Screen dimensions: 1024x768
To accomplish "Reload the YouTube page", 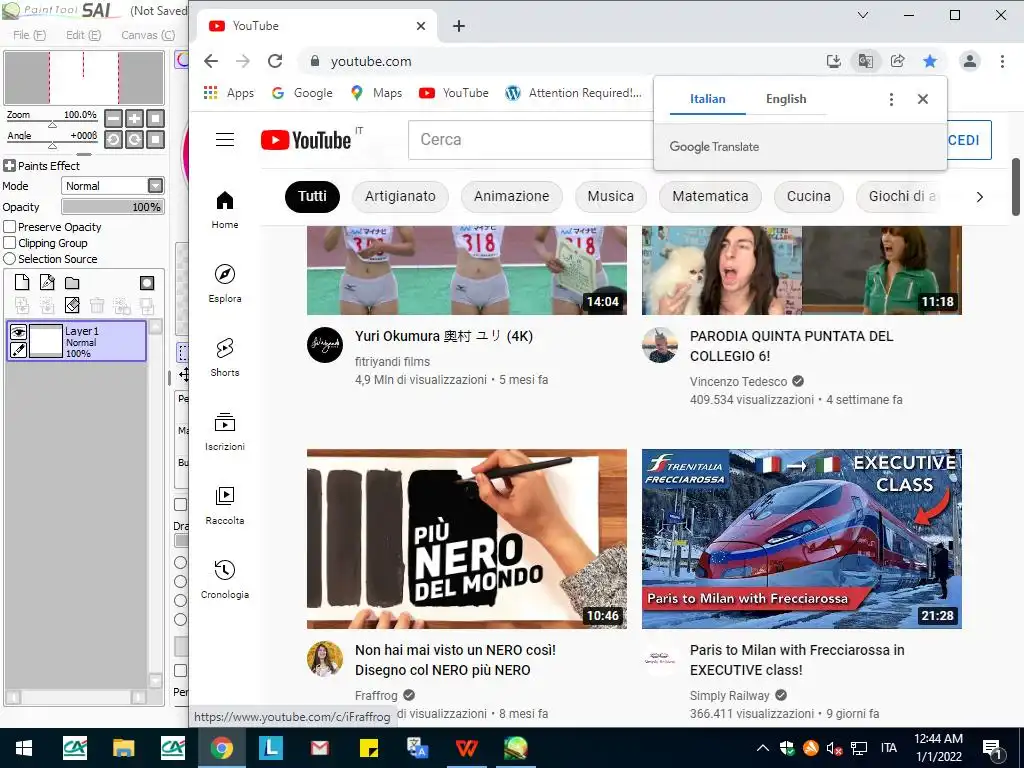I will coord(275,61).
